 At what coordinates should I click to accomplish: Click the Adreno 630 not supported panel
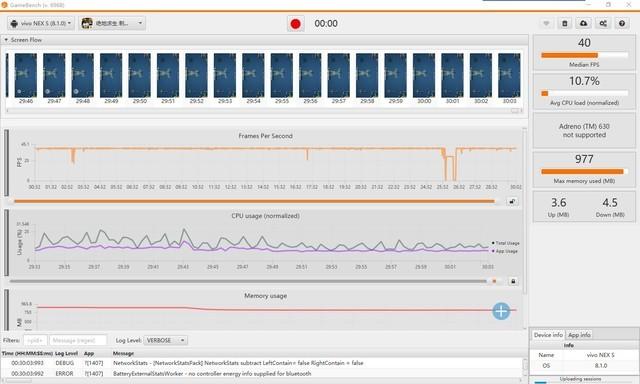(x=584, y=131)
